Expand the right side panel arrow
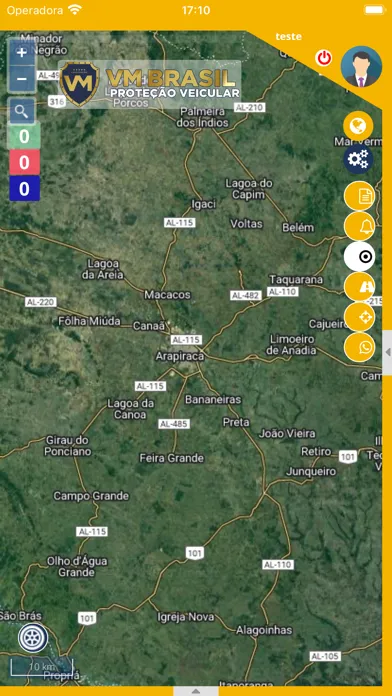Screen dimensions: 392x696 [x=387, y=352]
